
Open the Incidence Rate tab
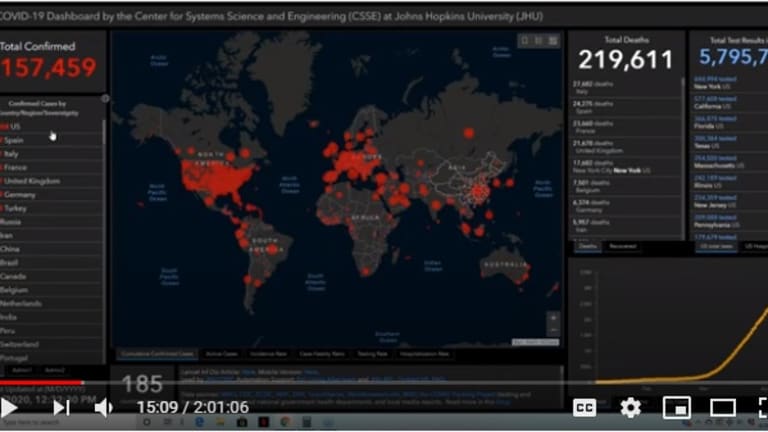(x=268, y=354)
